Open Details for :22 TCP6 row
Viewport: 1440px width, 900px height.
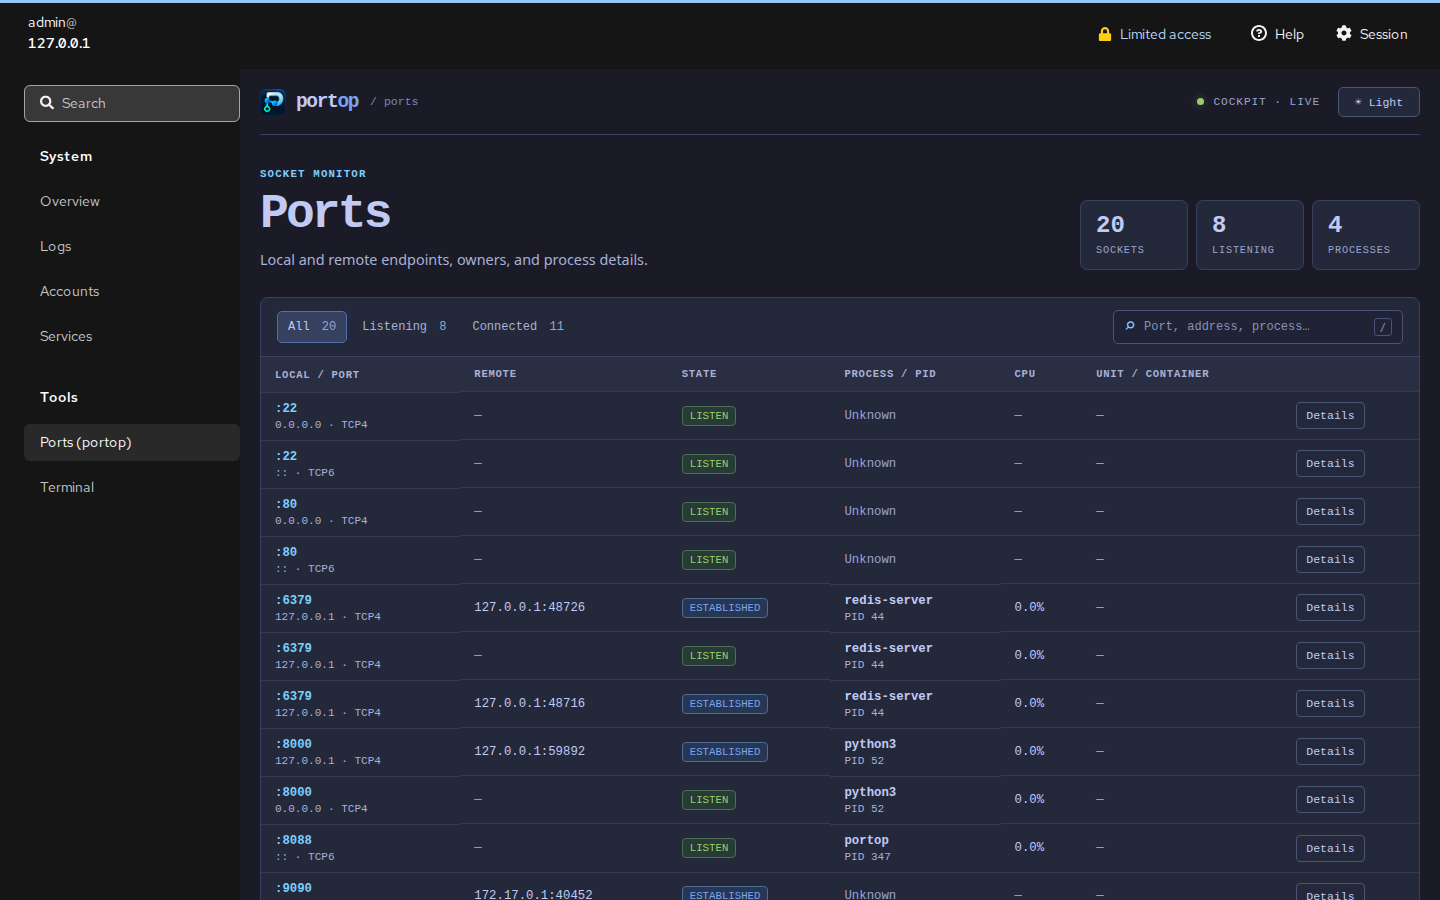pos(1330,464)
